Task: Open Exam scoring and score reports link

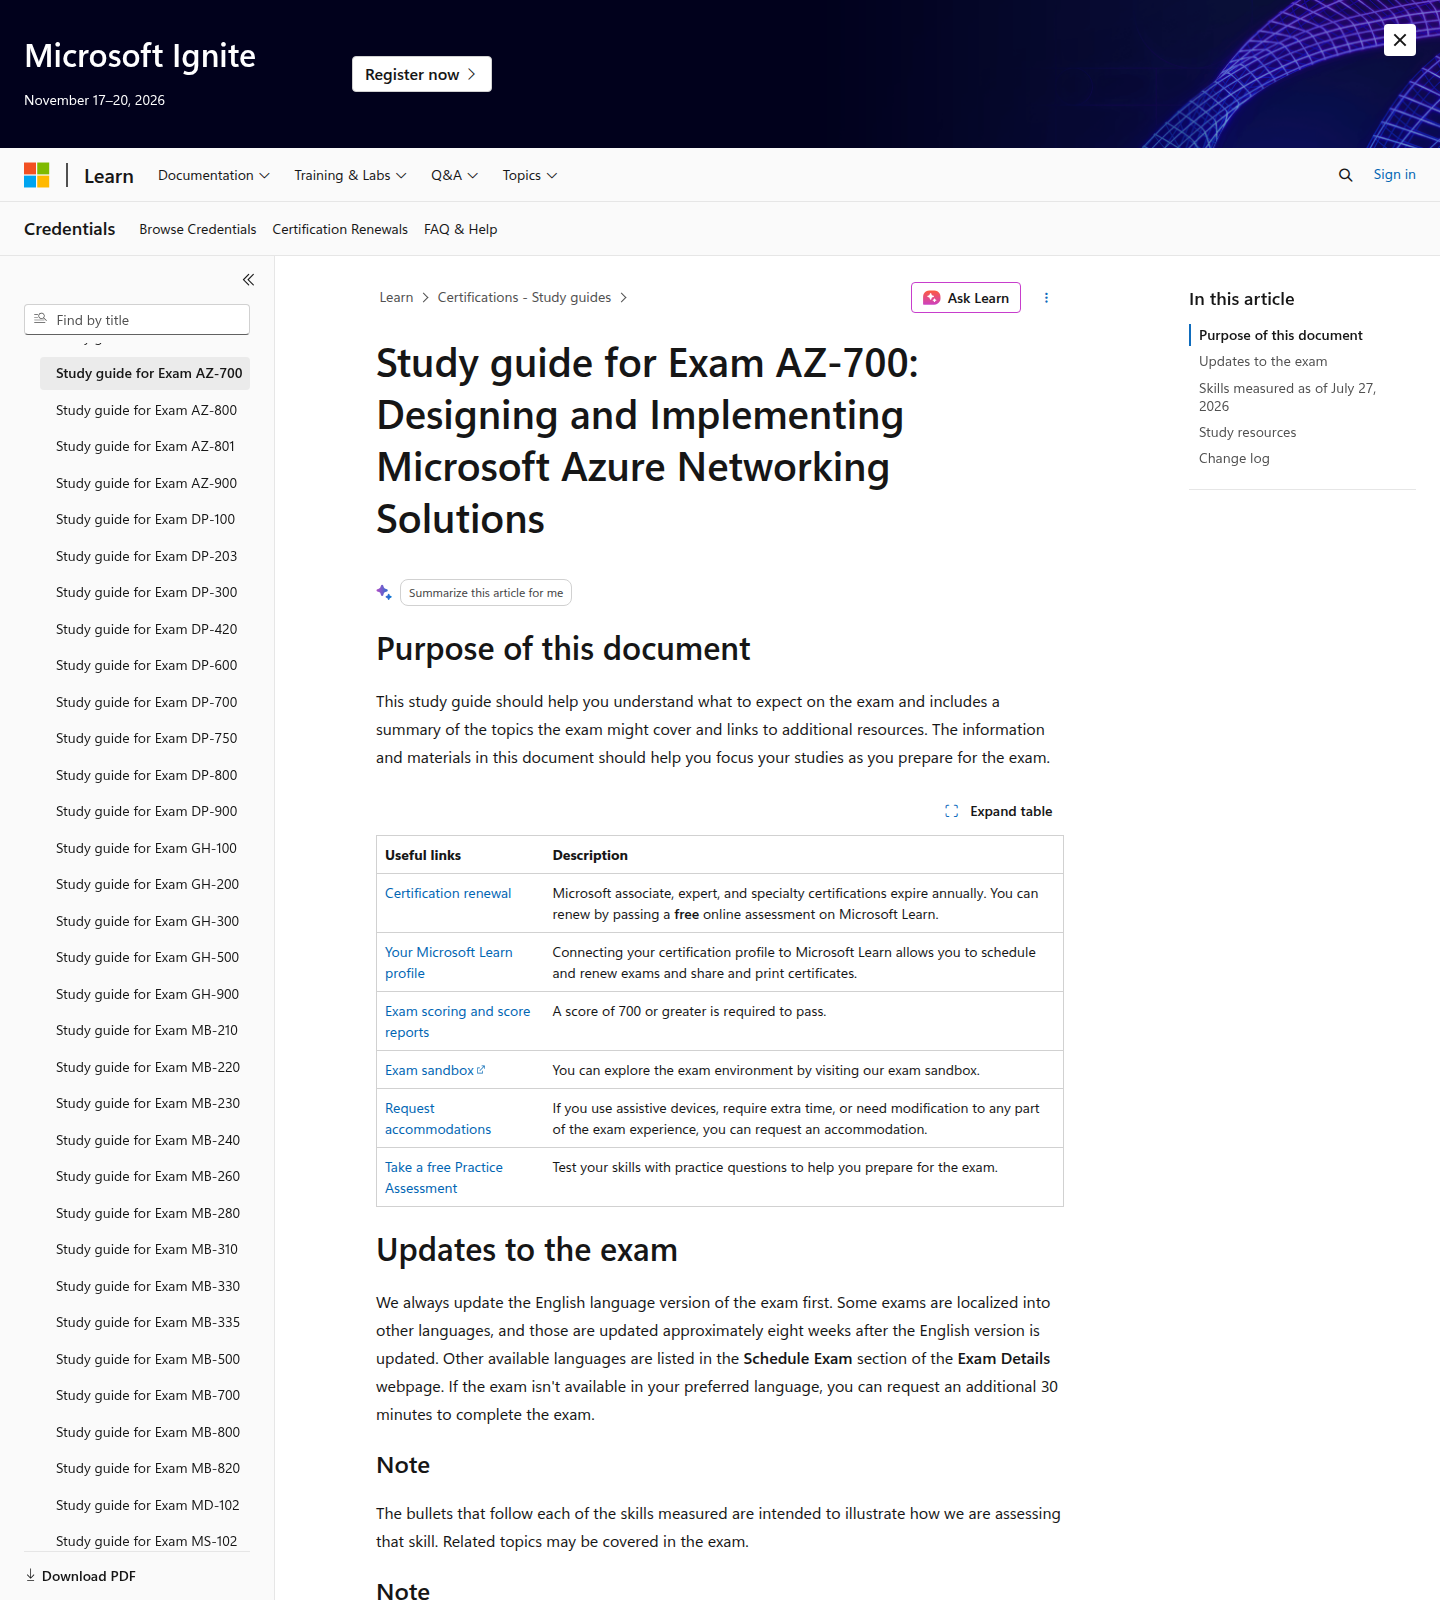Action: 458,1021
